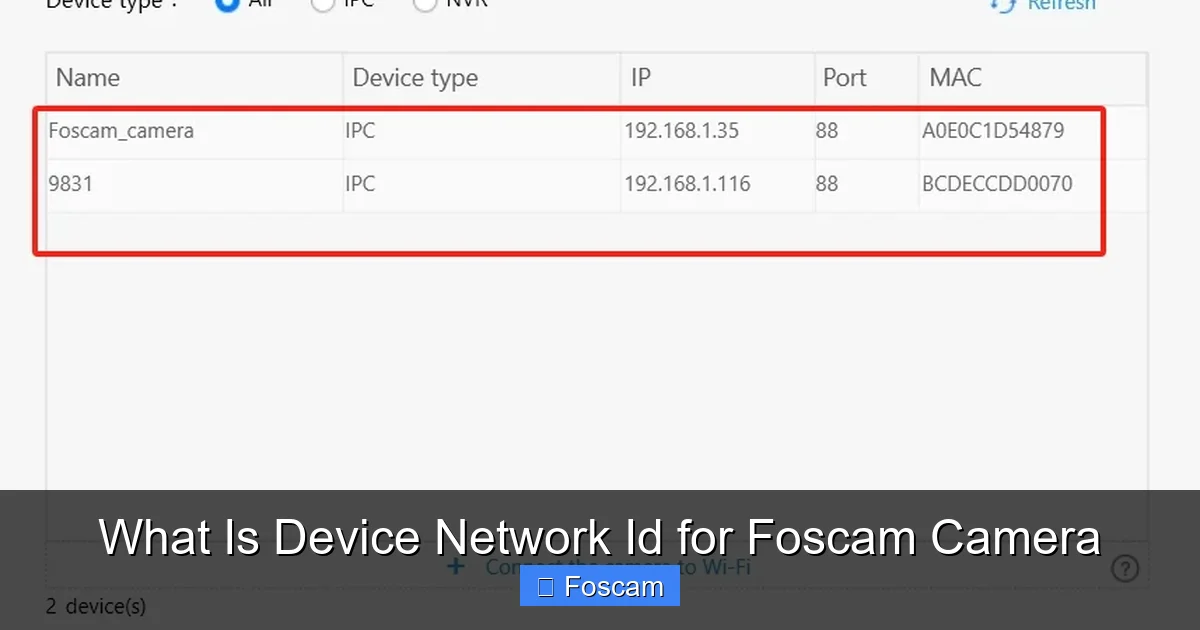Click the Refresh link text

(x=1062, y=5)
